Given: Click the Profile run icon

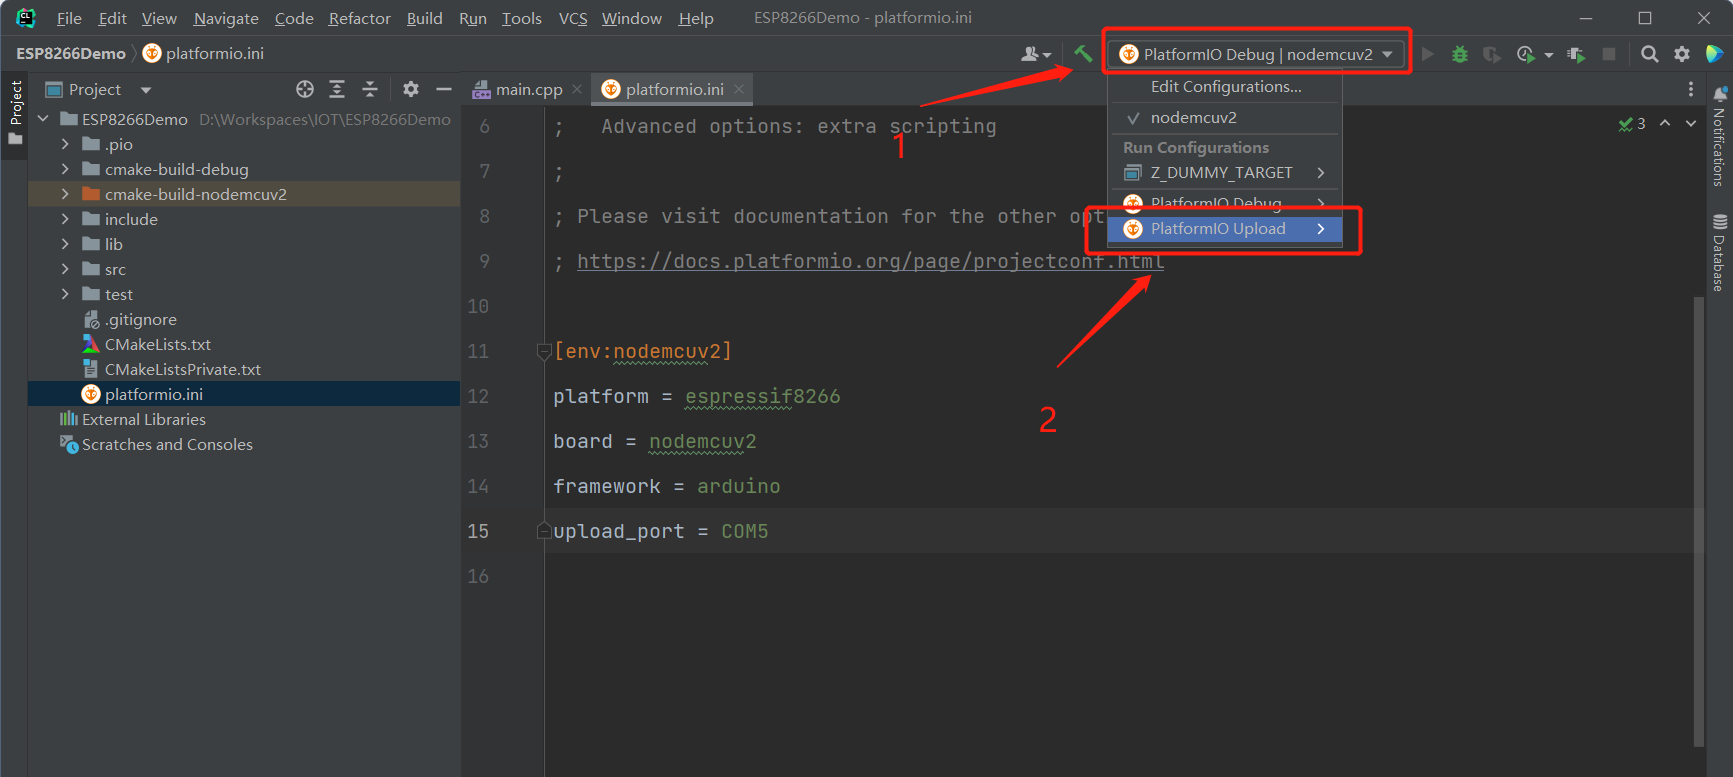Looking at the screenshot, I should click(1525, 54).
